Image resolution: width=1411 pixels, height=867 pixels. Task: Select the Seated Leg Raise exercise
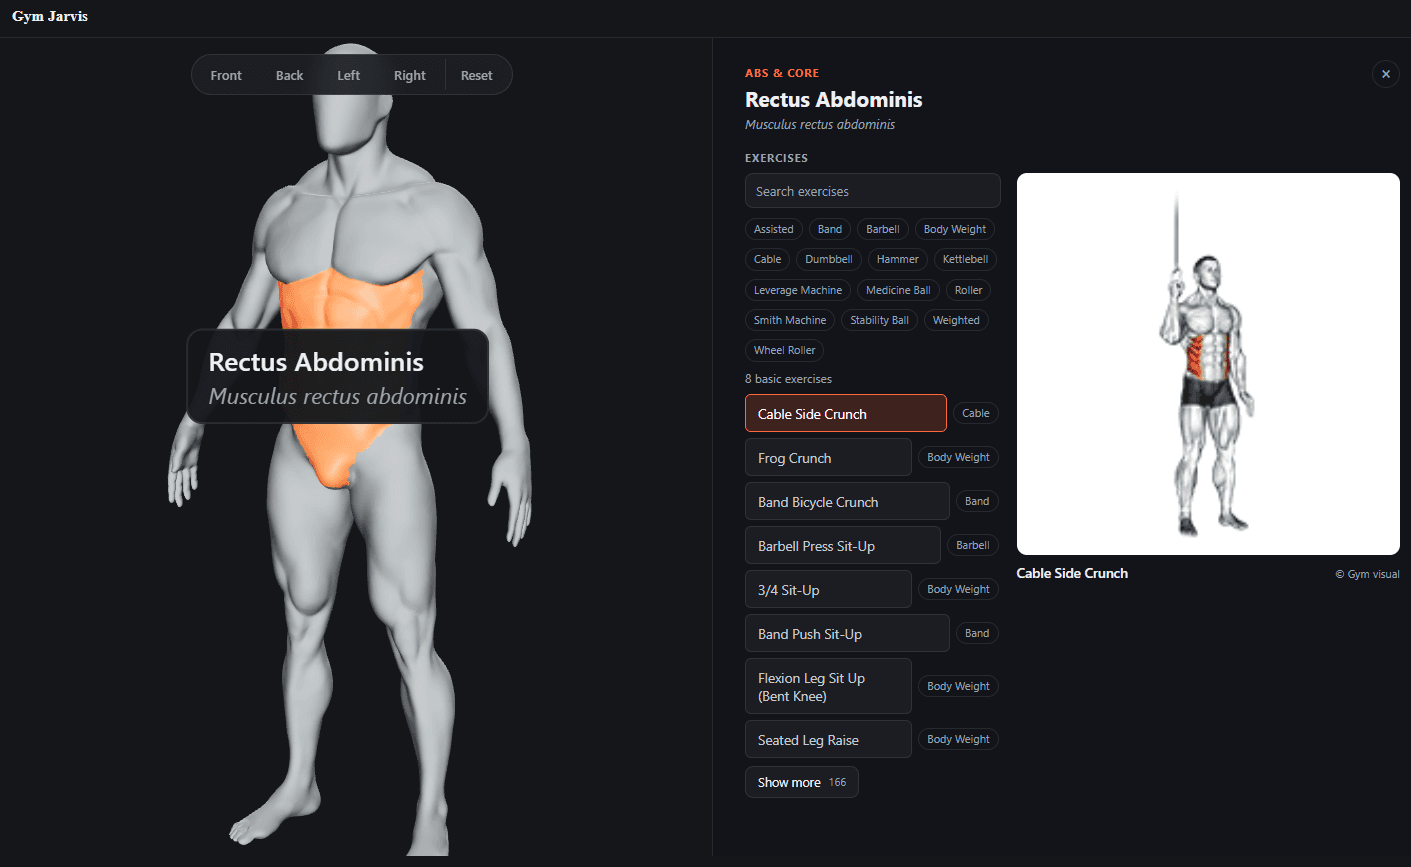[828, 739]
